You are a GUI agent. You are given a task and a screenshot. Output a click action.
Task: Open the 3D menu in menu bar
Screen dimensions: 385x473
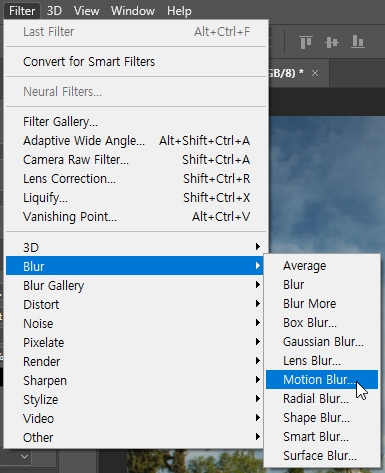click(54, 11)
